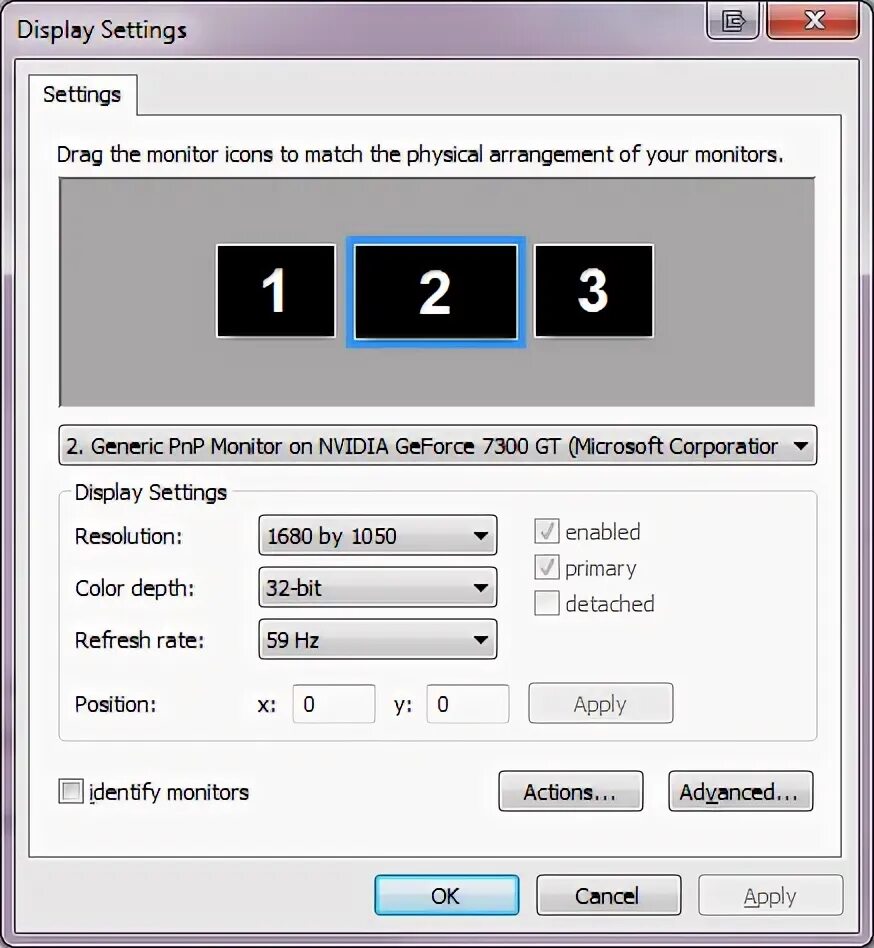
Task: Click the Apply button beside the Position fields
Action: (x=600, y=703)
